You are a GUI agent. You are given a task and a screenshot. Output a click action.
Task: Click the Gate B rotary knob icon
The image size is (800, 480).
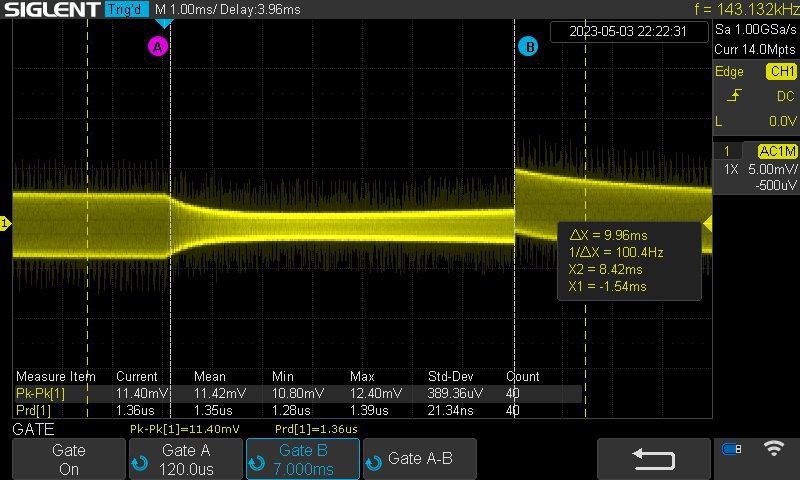(257, 463)
